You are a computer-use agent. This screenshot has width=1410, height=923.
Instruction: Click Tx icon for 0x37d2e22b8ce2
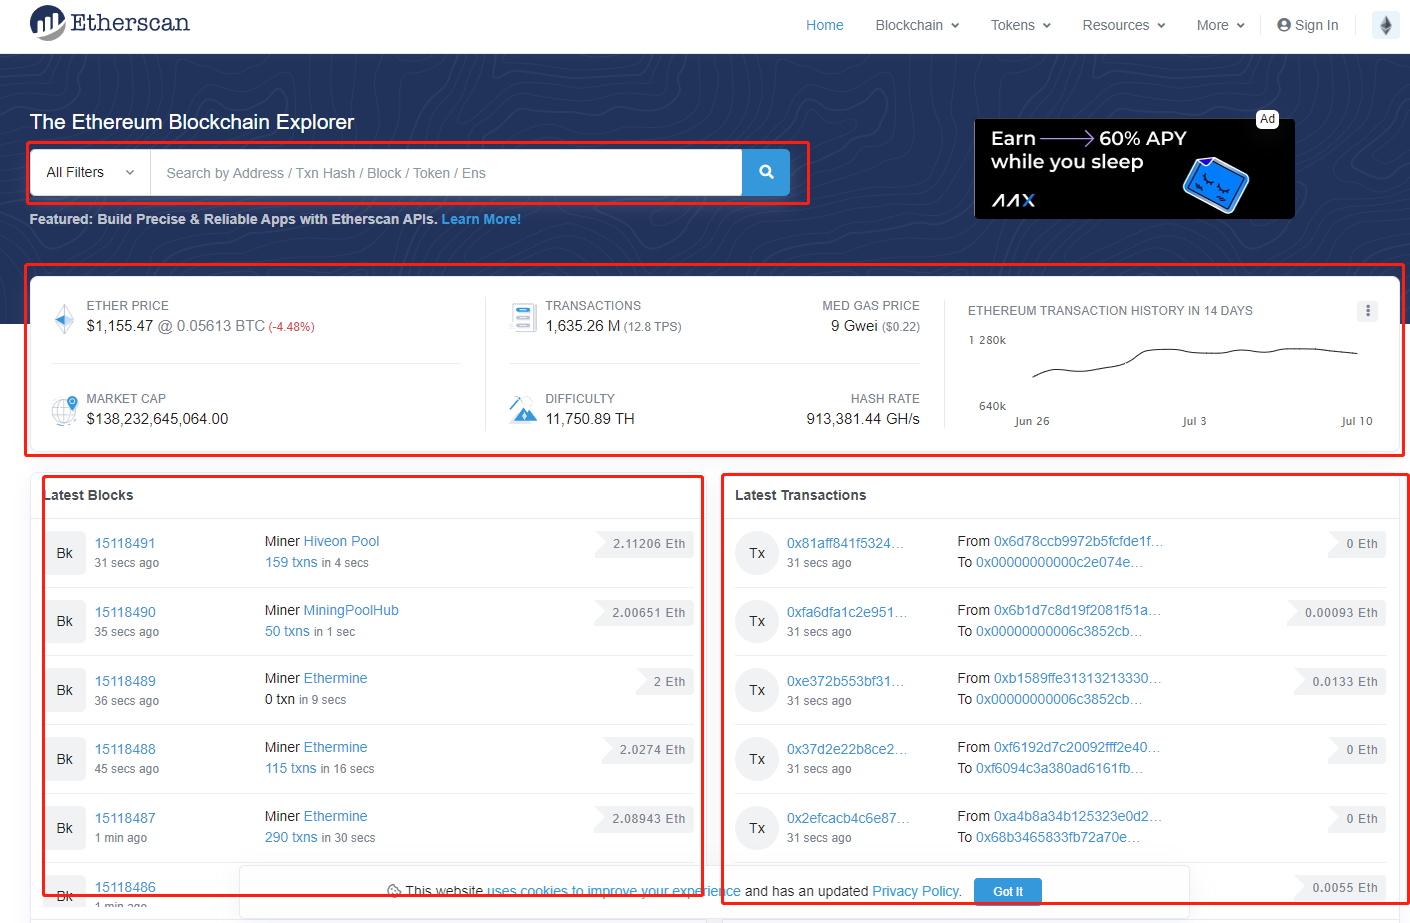757,759
